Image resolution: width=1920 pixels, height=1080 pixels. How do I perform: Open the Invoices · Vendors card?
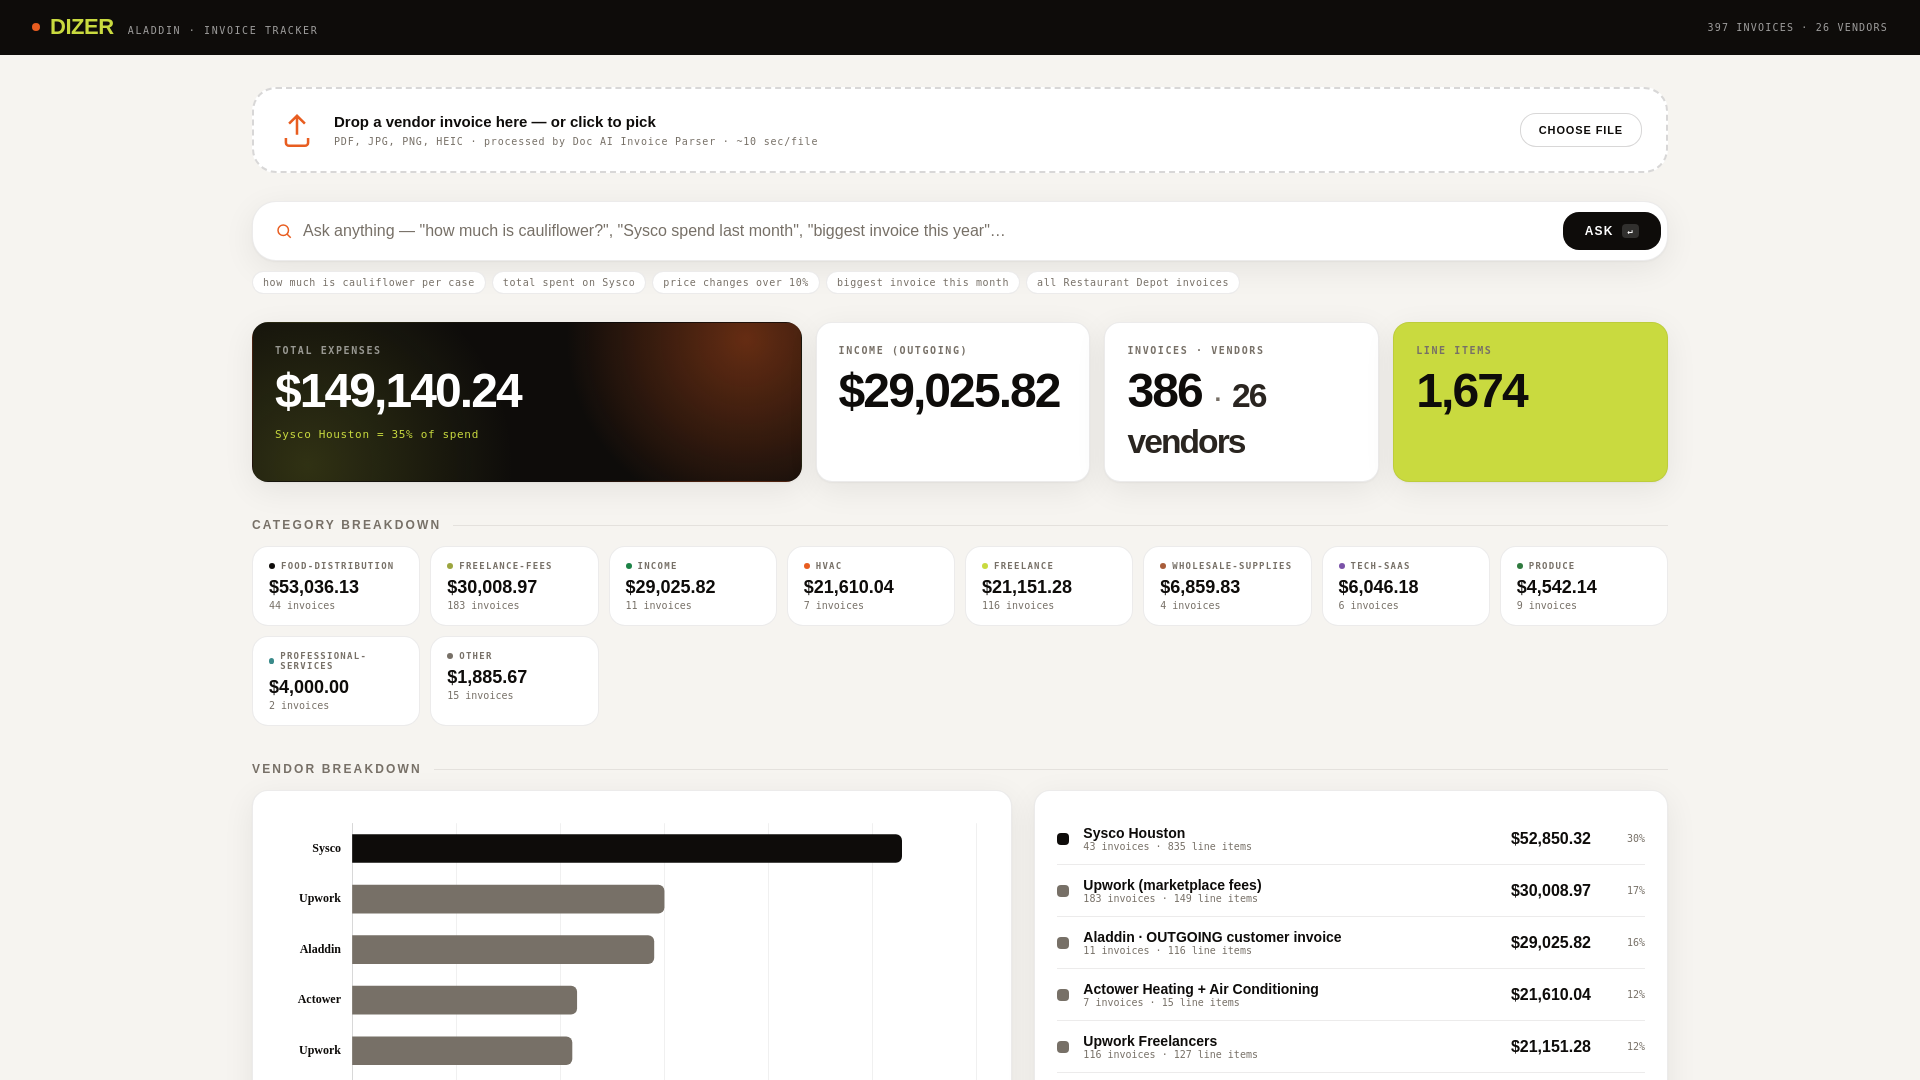pyautogui.click(x=1241, y=402)
